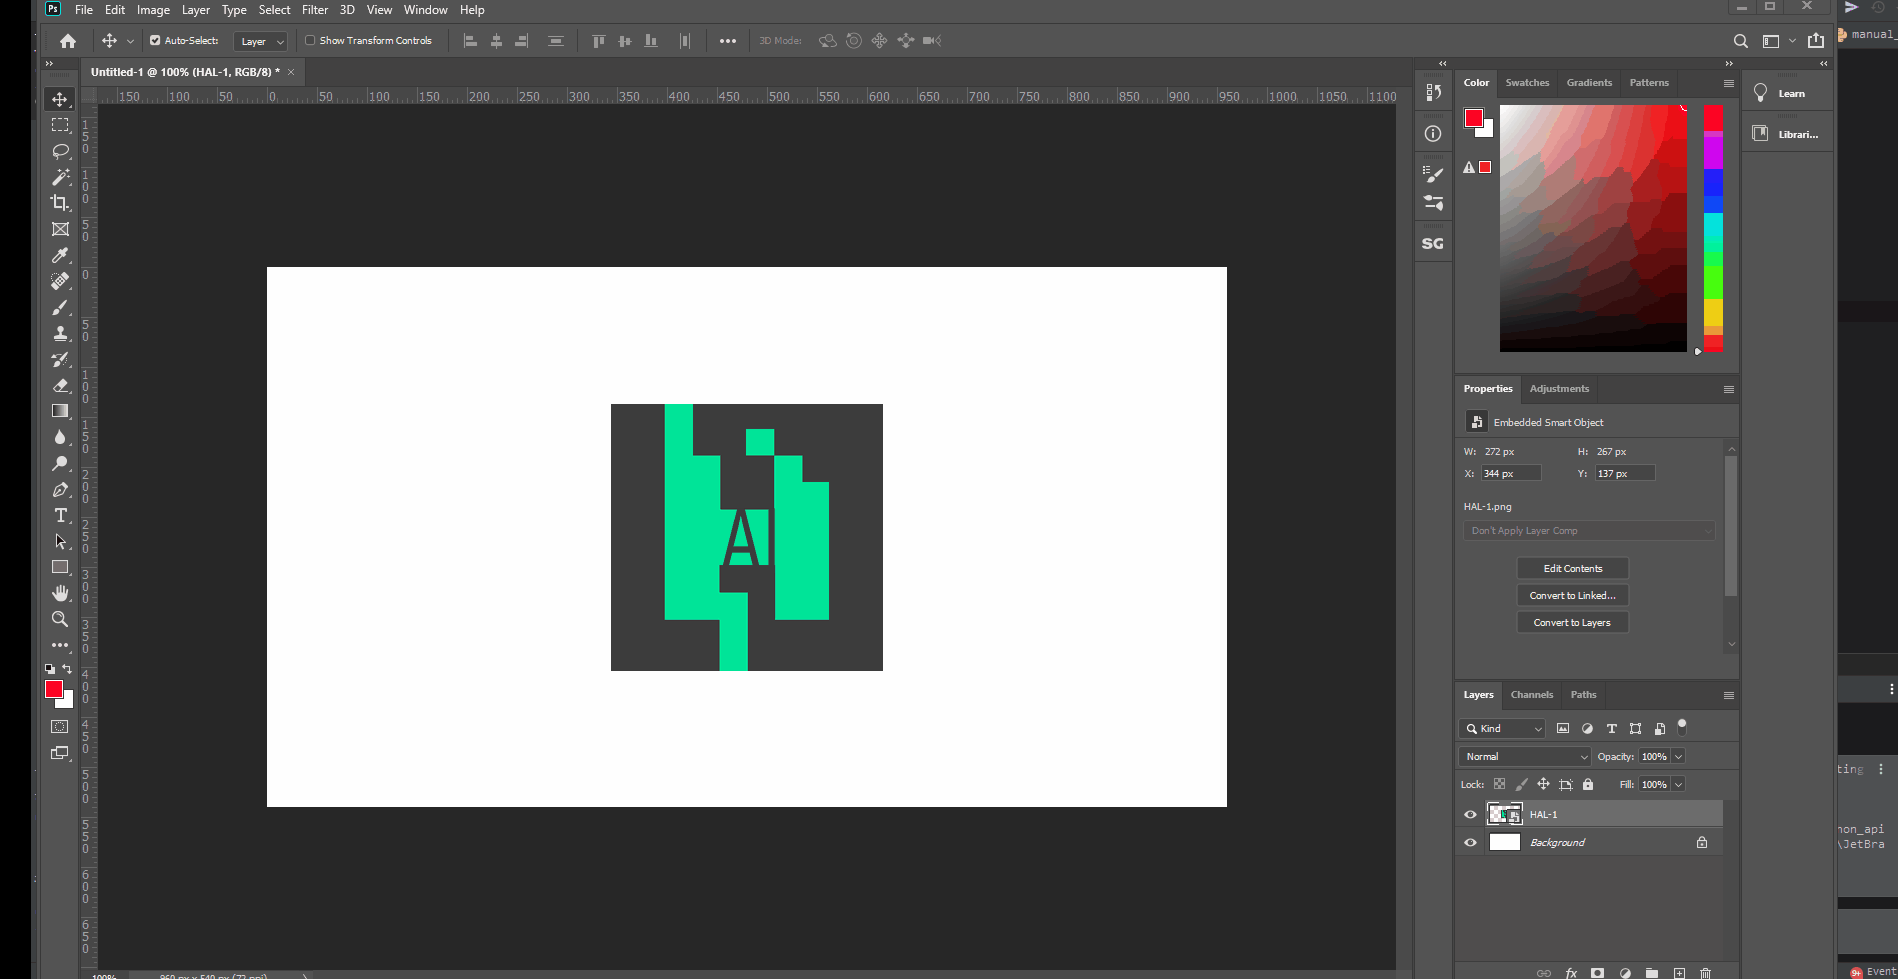Viewport: 1898px width, 979px height.
Task: Open the Brush tool
Action: pyautogui.click(x=60, y=308)
